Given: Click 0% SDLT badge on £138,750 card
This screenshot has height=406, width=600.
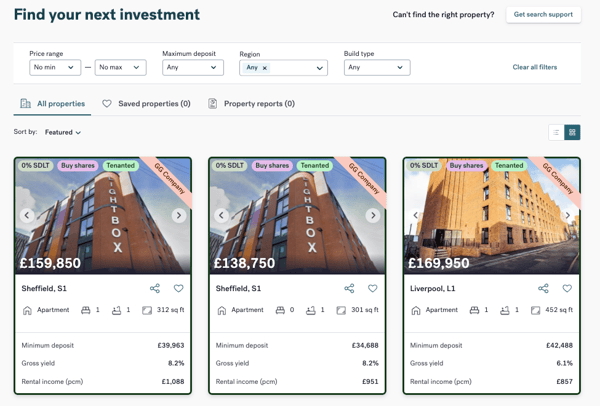Looking at the screenshot, I should click(x=230, y=166).
